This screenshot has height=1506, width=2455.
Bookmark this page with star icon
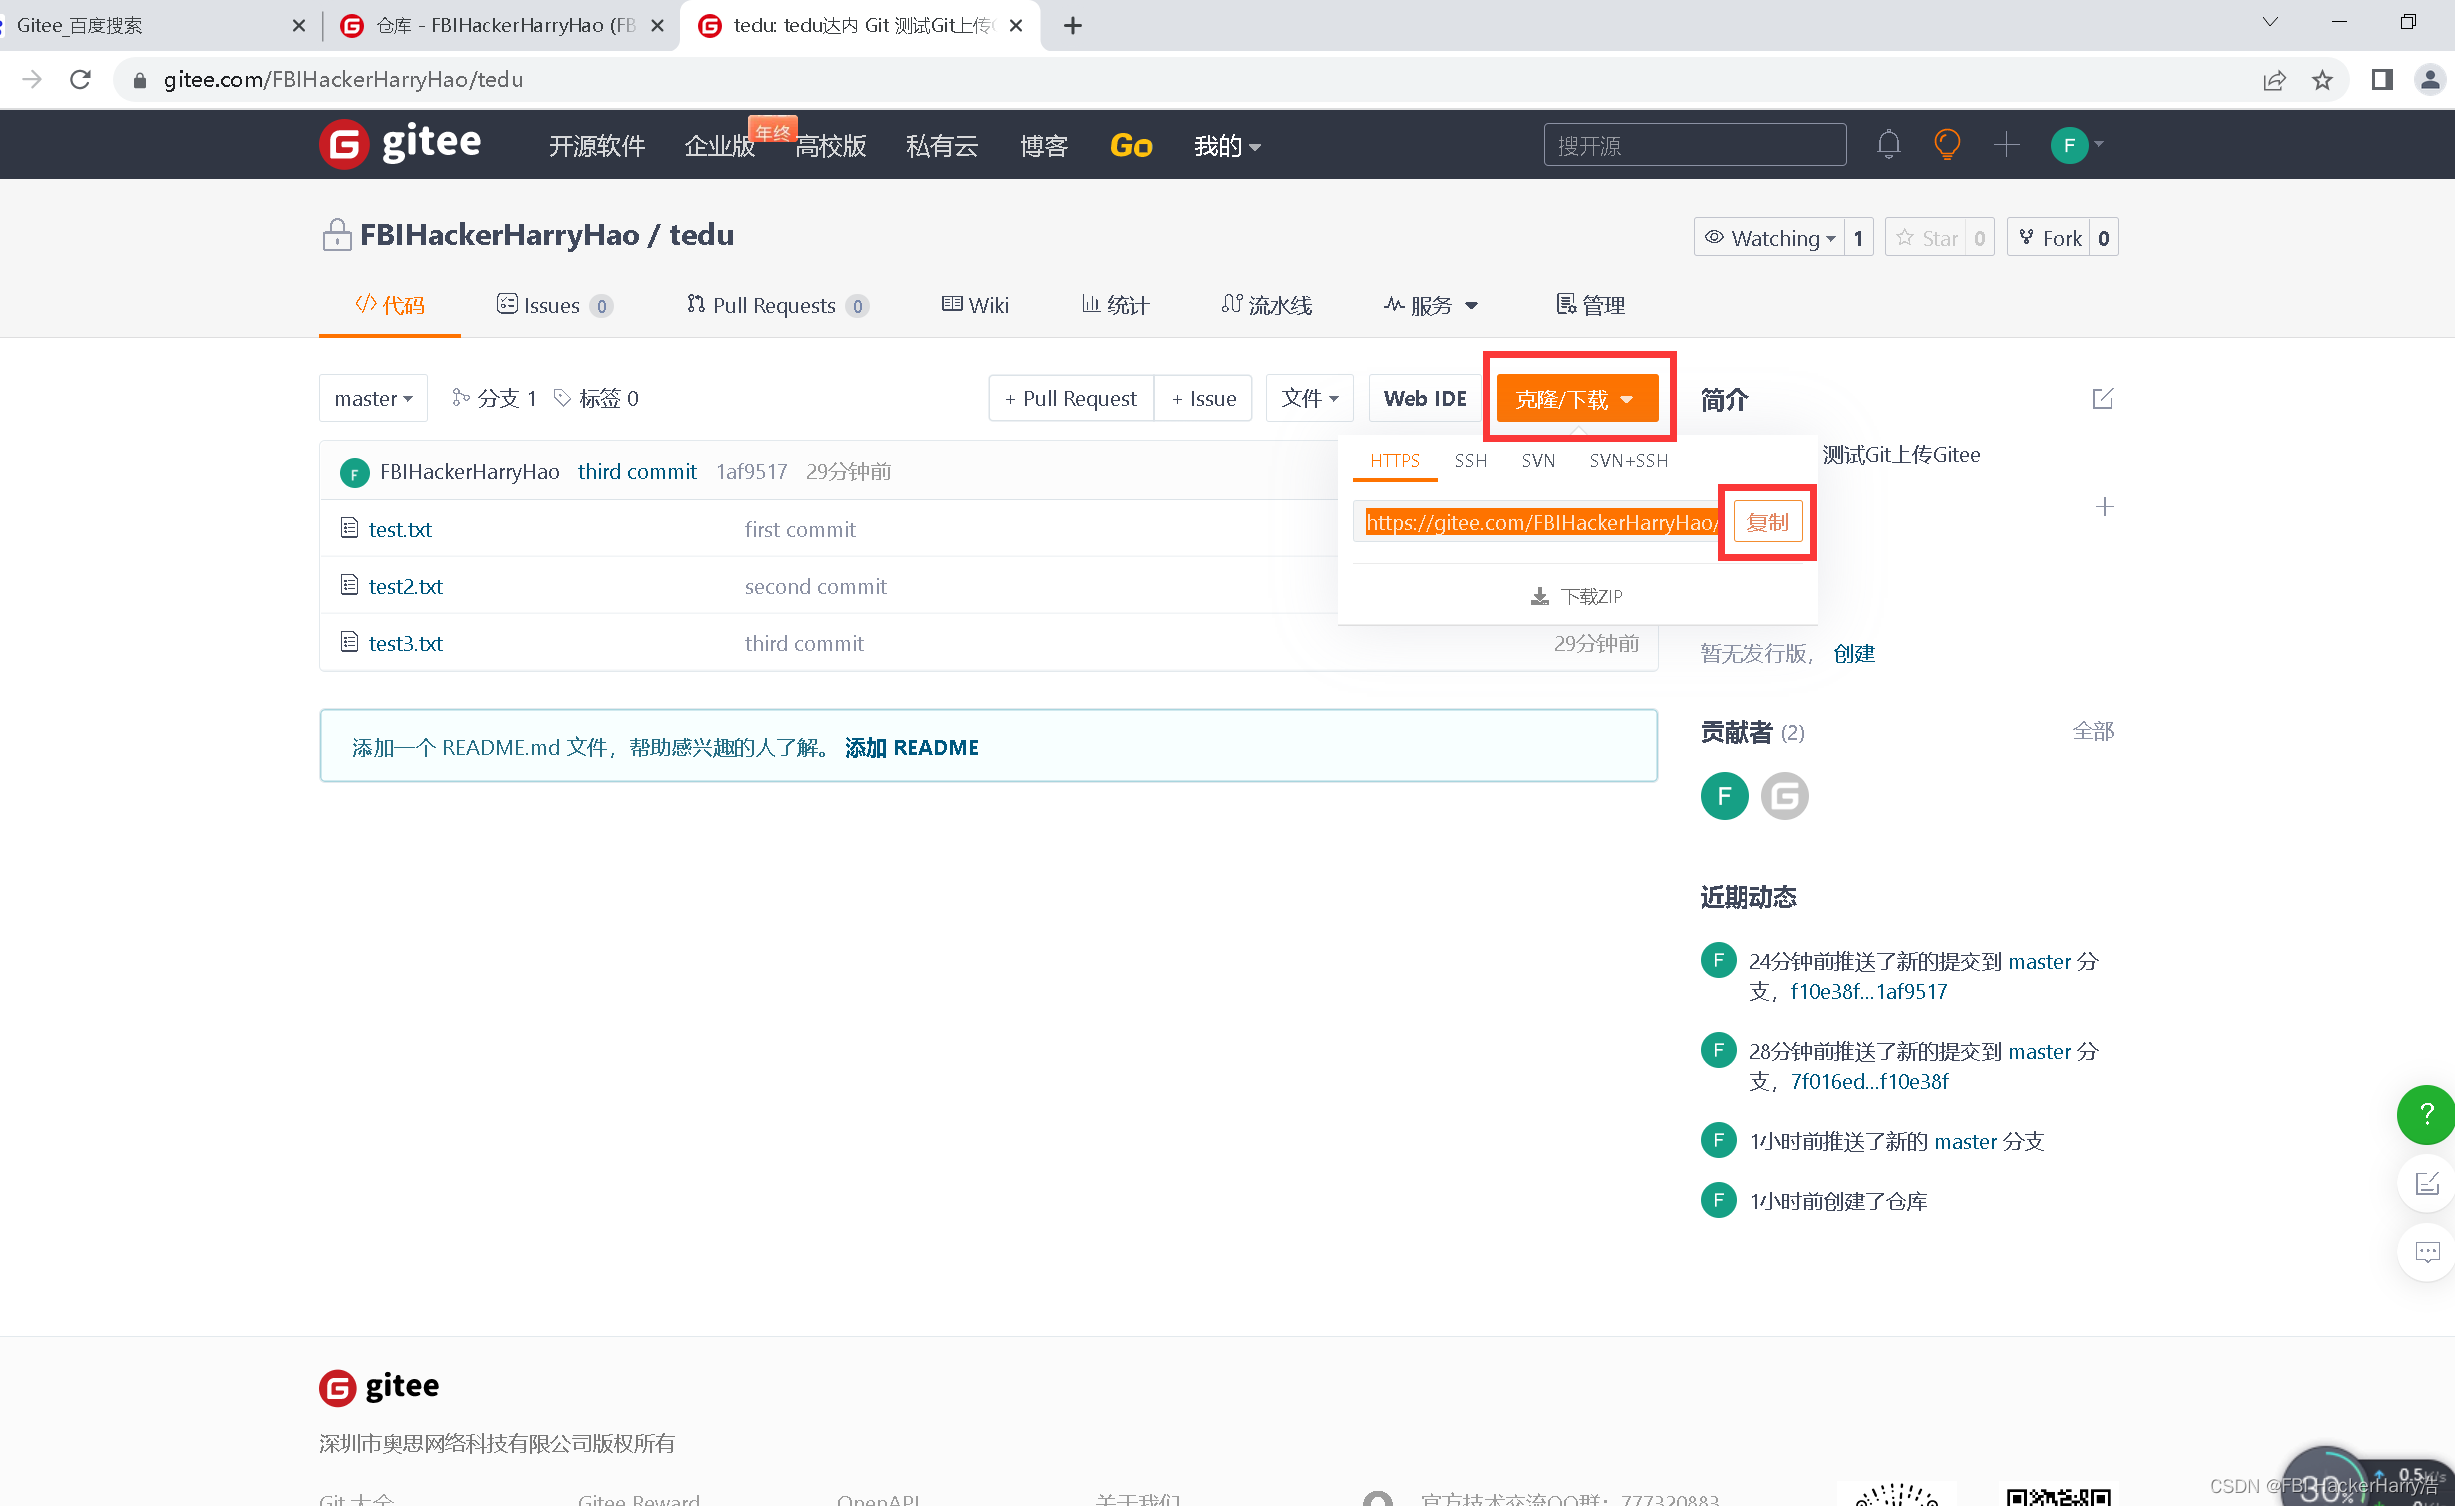pyautogui.click(x=2322, y=80)
